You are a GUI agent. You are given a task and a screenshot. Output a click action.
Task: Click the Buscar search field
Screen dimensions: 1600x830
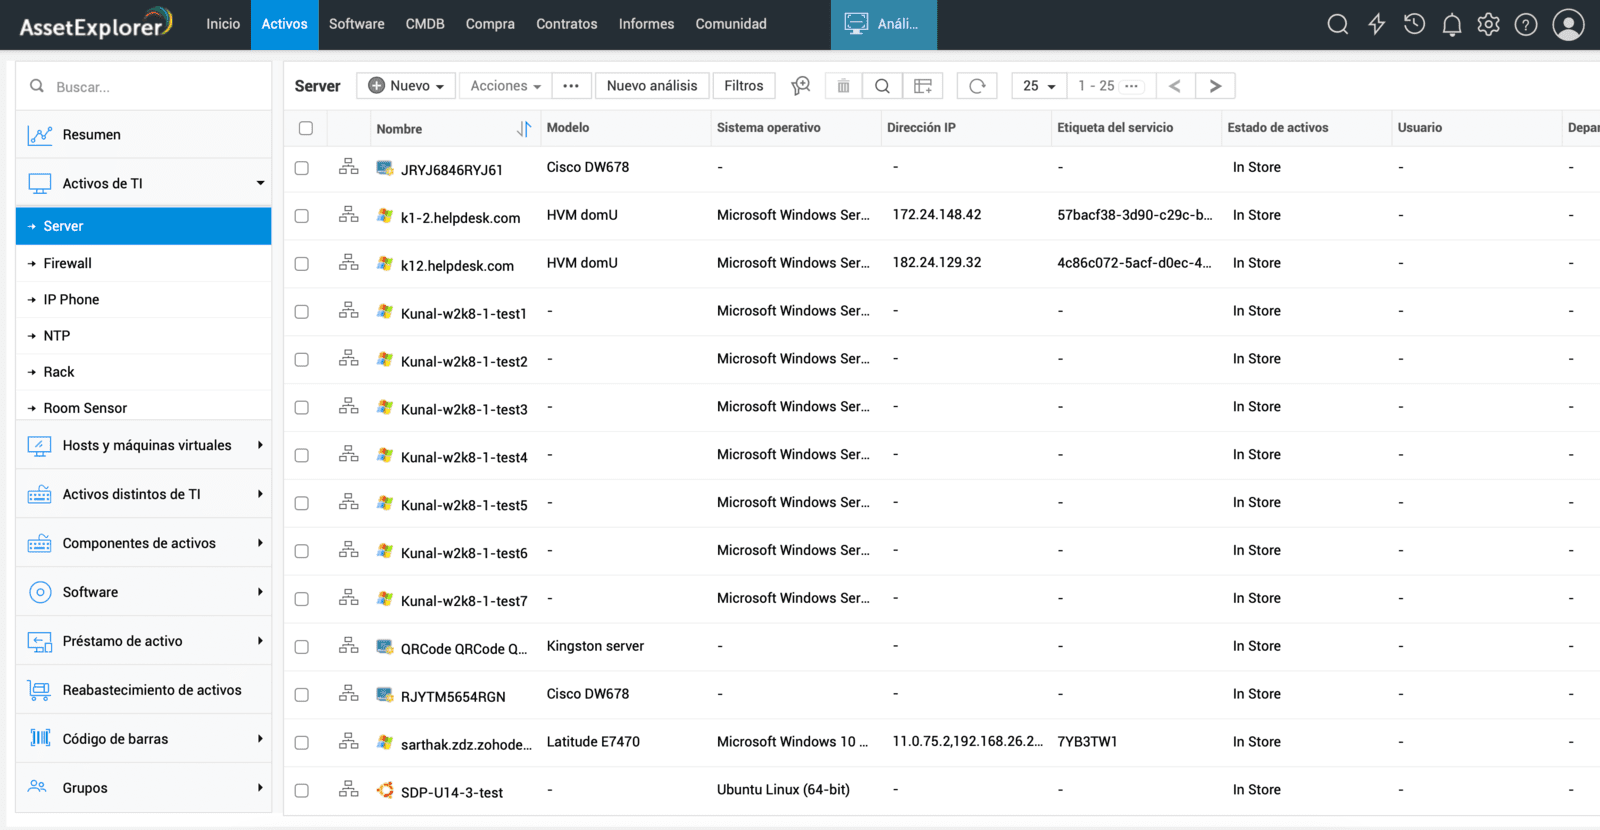pos(143,87)
